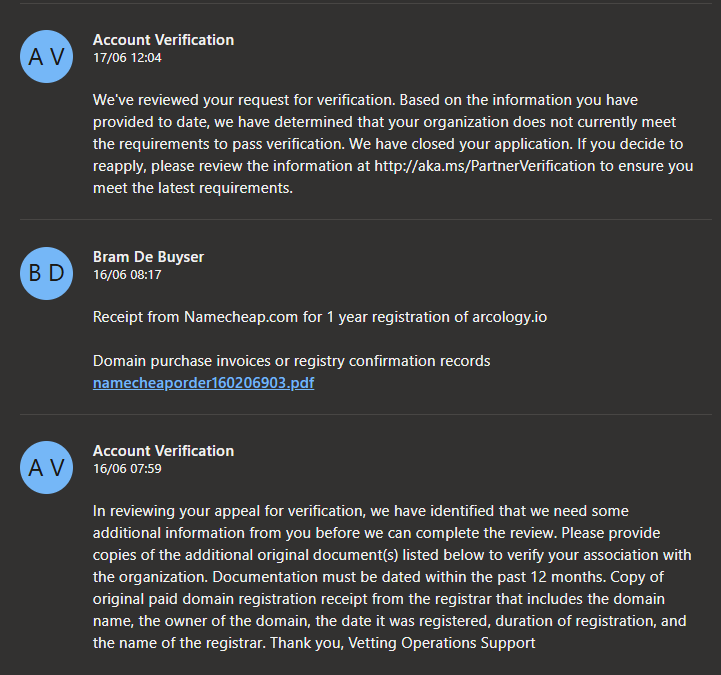Click the aka.ms/PartnerVerification URL text
Viewport: 721px width, 675px height.
[x=485, y=166]
